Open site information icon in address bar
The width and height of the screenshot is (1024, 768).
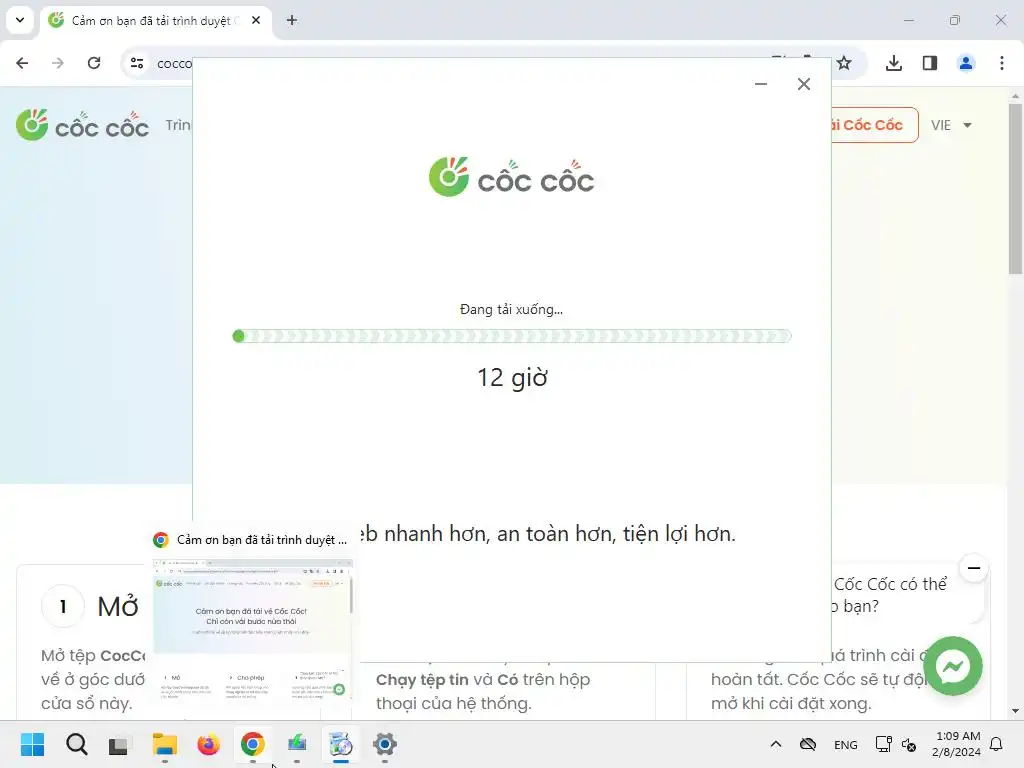tap(137, 63)
